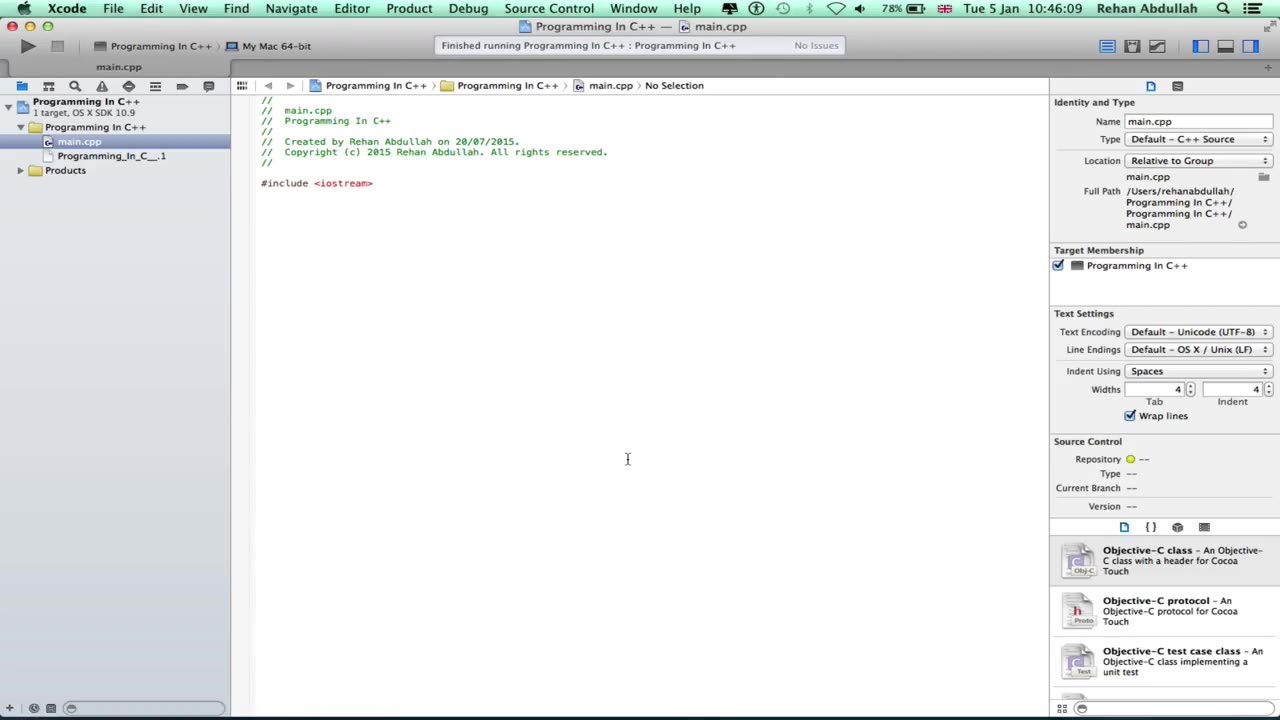This screenshot has height=720, width=1280.
Task: Show the Code Snippet library
Action: point(1150,527)
